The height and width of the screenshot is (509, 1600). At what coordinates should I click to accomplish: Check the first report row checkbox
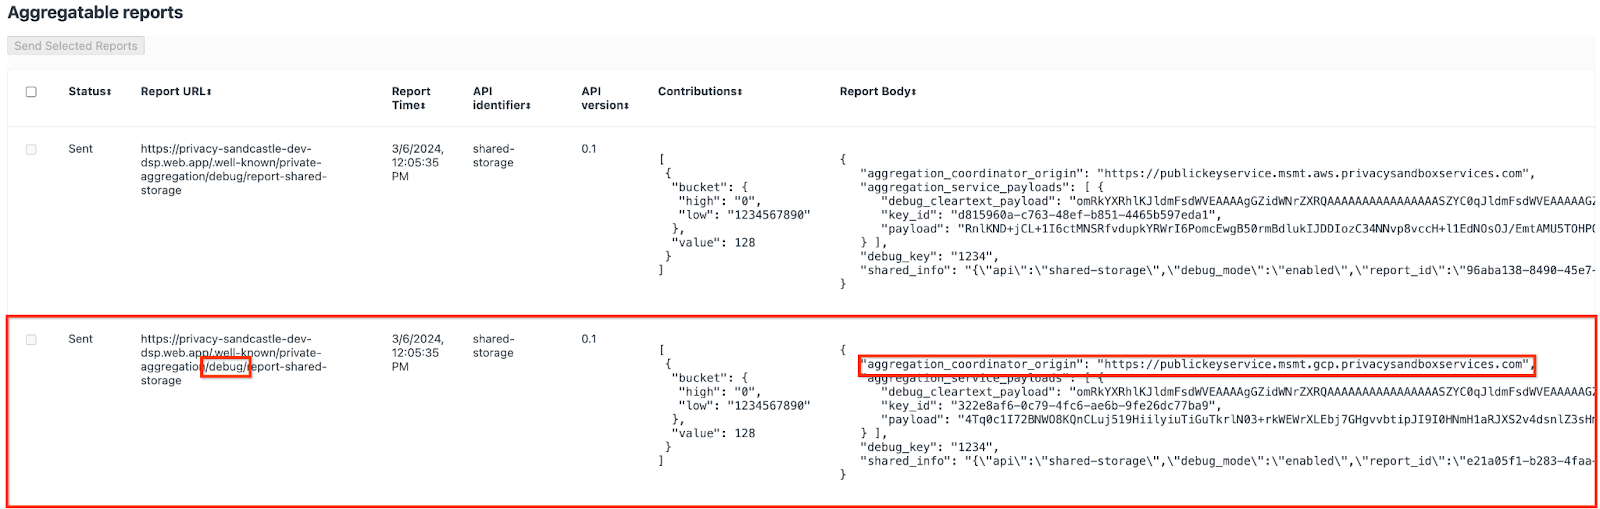click(31, 150)
